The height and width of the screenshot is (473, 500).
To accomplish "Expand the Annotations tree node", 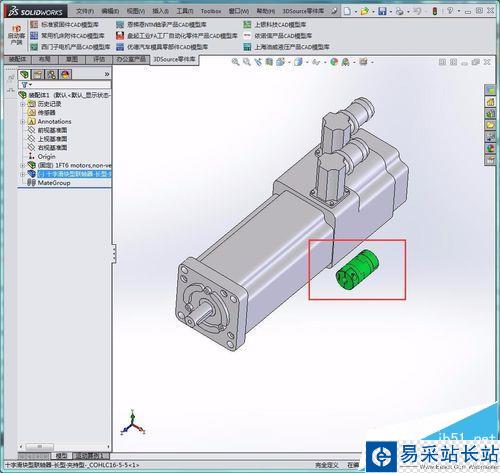I will (x=23, y=121).
